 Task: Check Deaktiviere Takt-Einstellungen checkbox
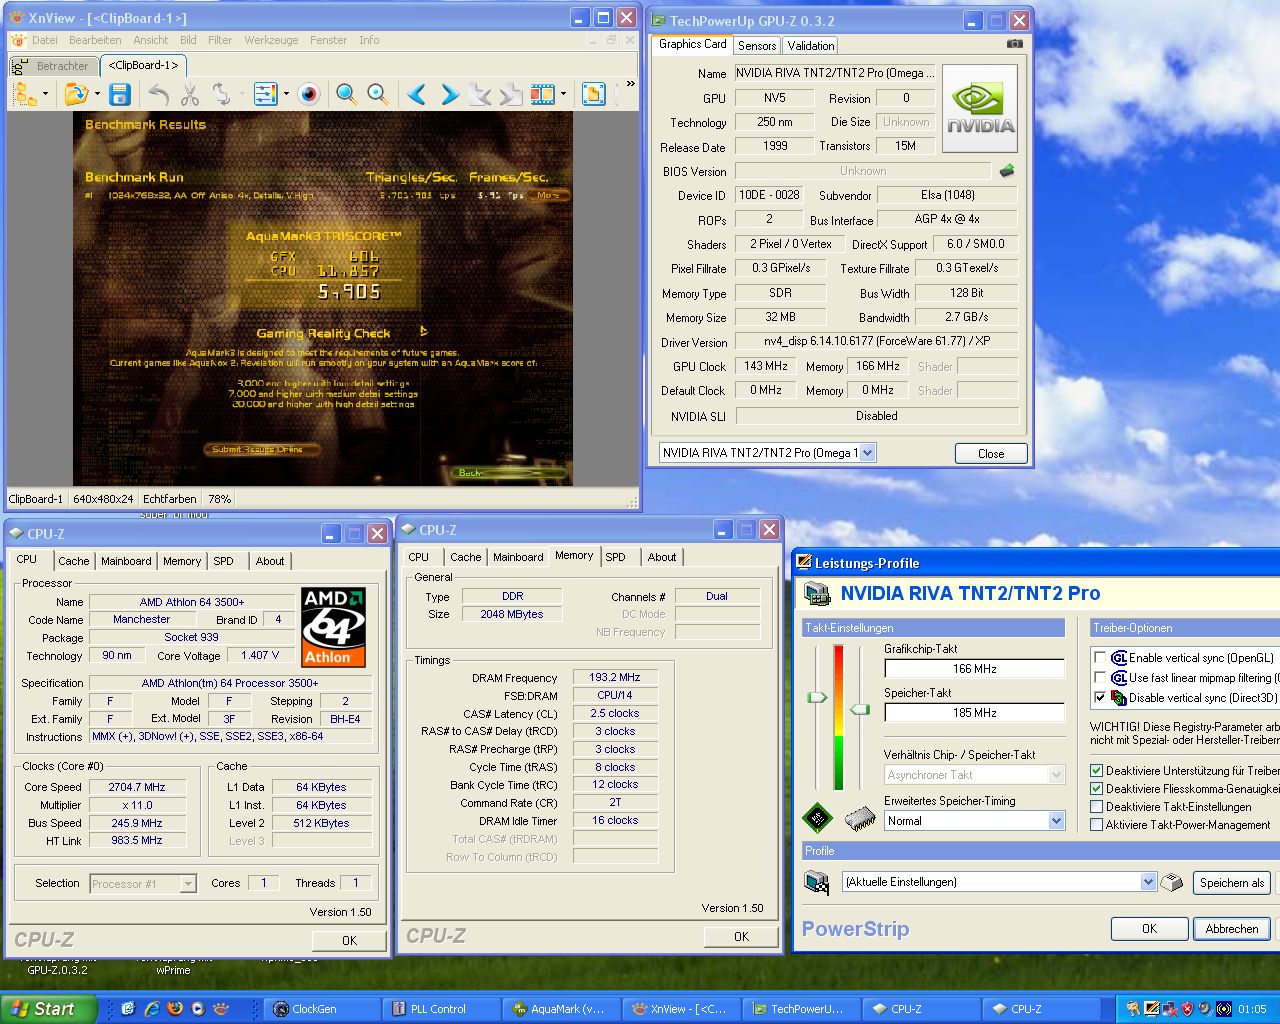pos(1097,807)
